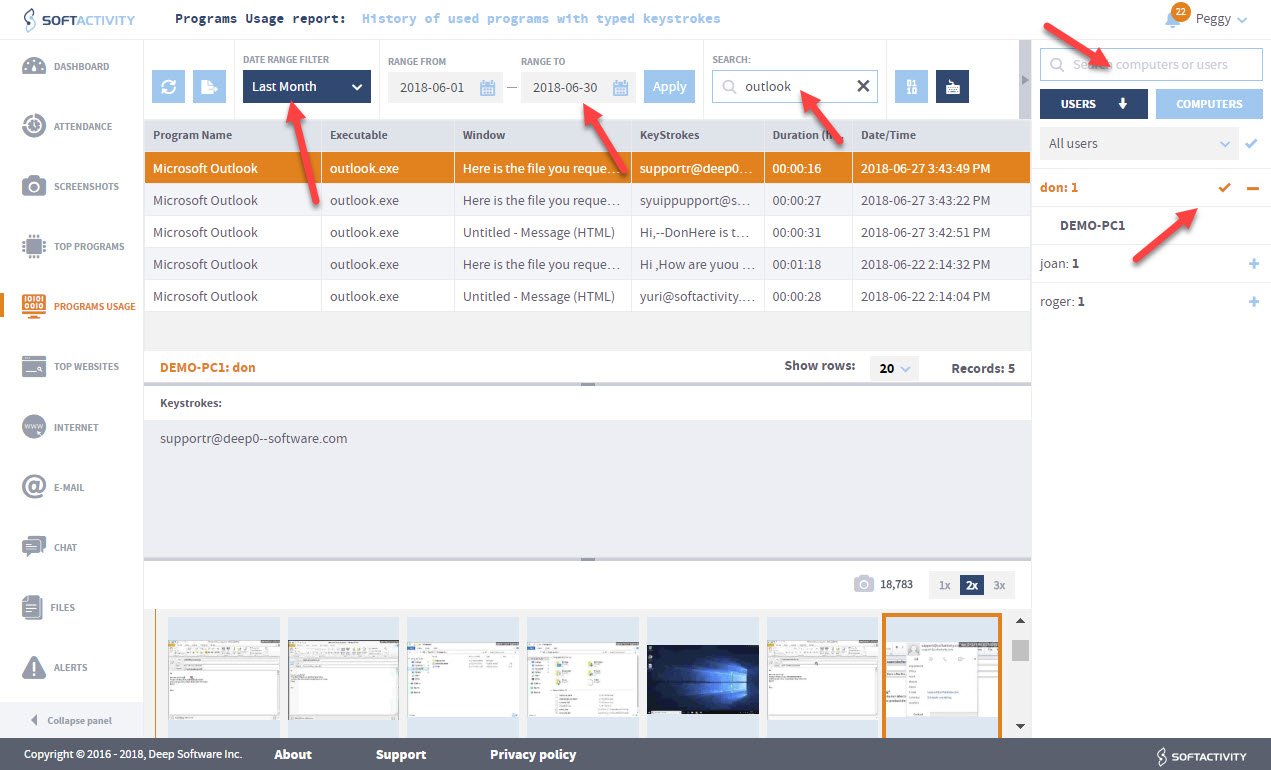Select the orange-highlighted screenshot thumbnail
The width and height of the screenshot is (1271, 770).
click(x=942, y=675)
